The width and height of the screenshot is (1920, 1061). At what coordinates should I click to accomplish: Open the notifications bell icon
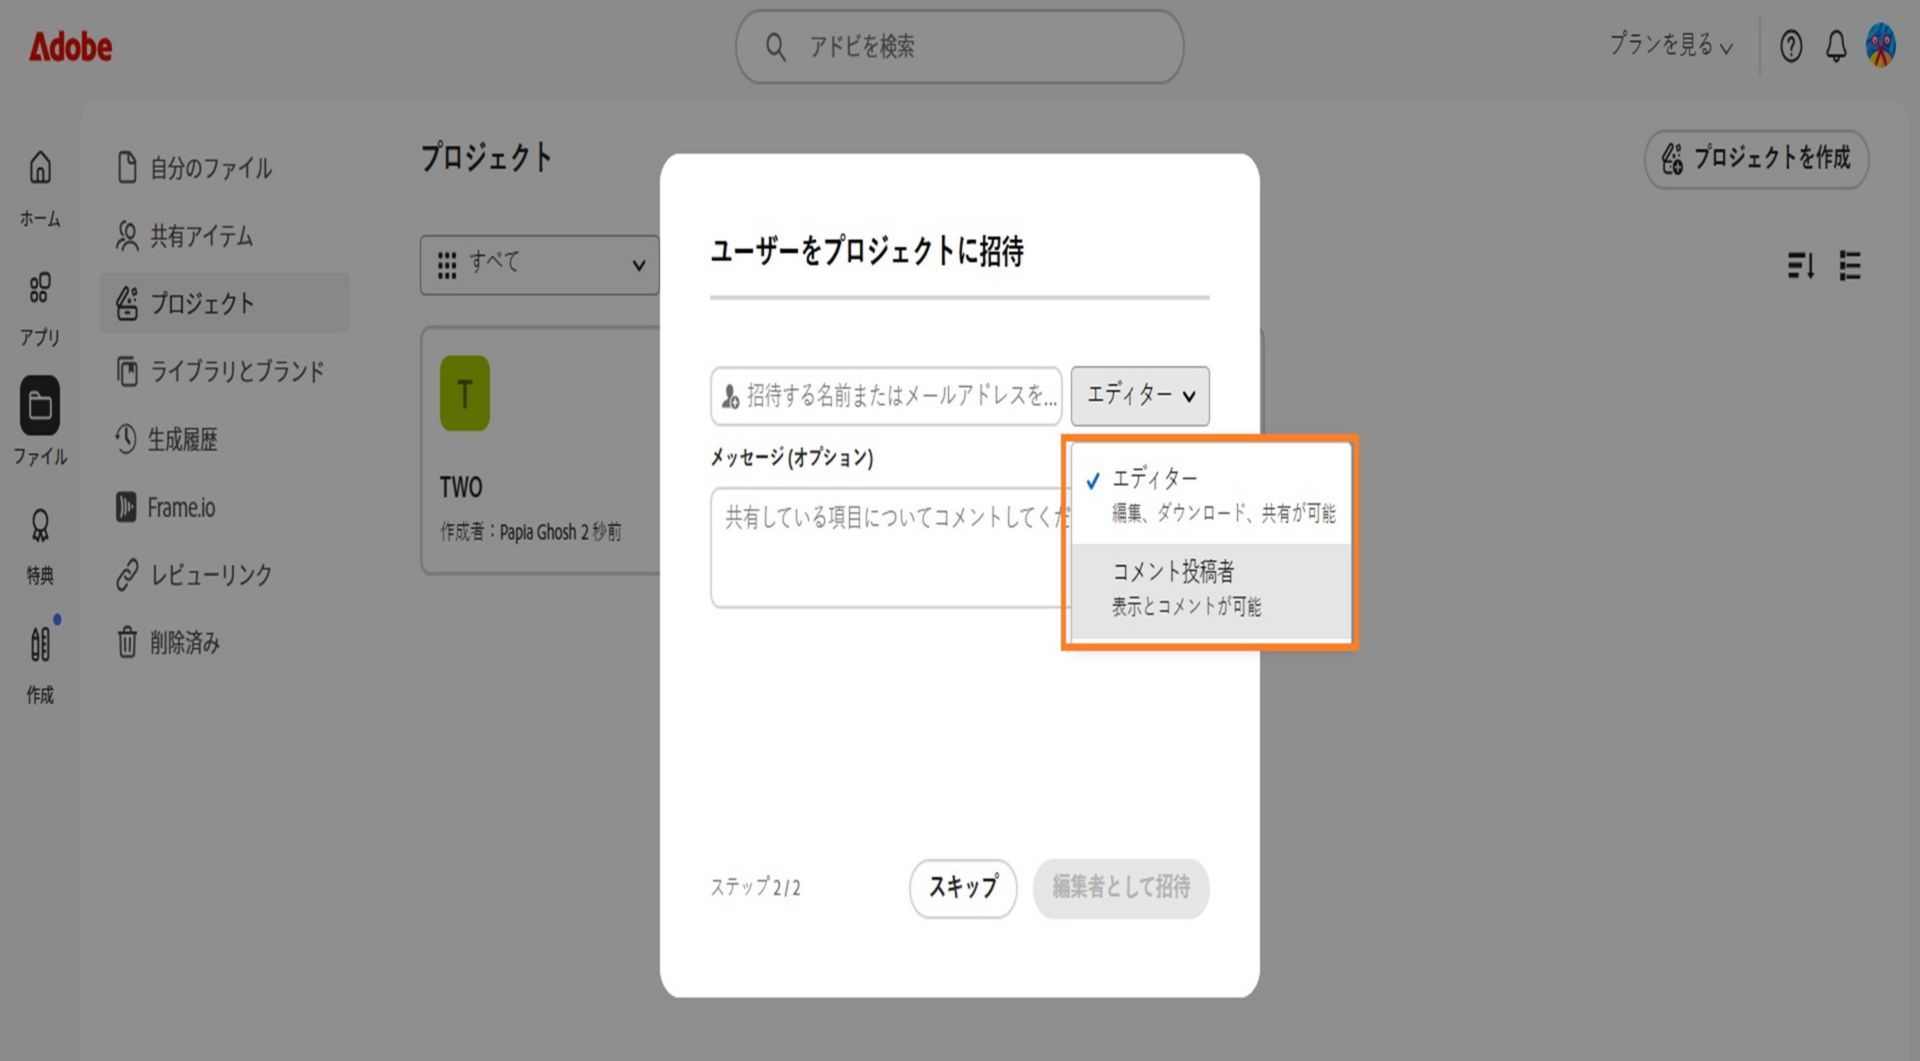(1836, 46)
